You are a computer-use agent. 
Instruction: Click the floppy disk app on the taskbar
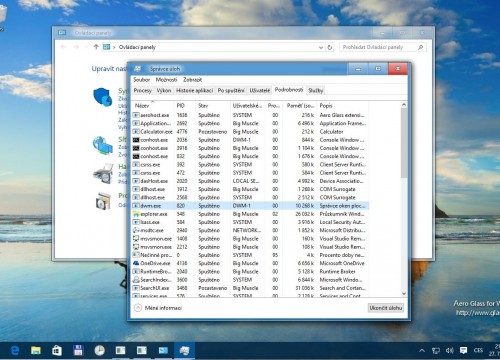(x=78, y=350)
